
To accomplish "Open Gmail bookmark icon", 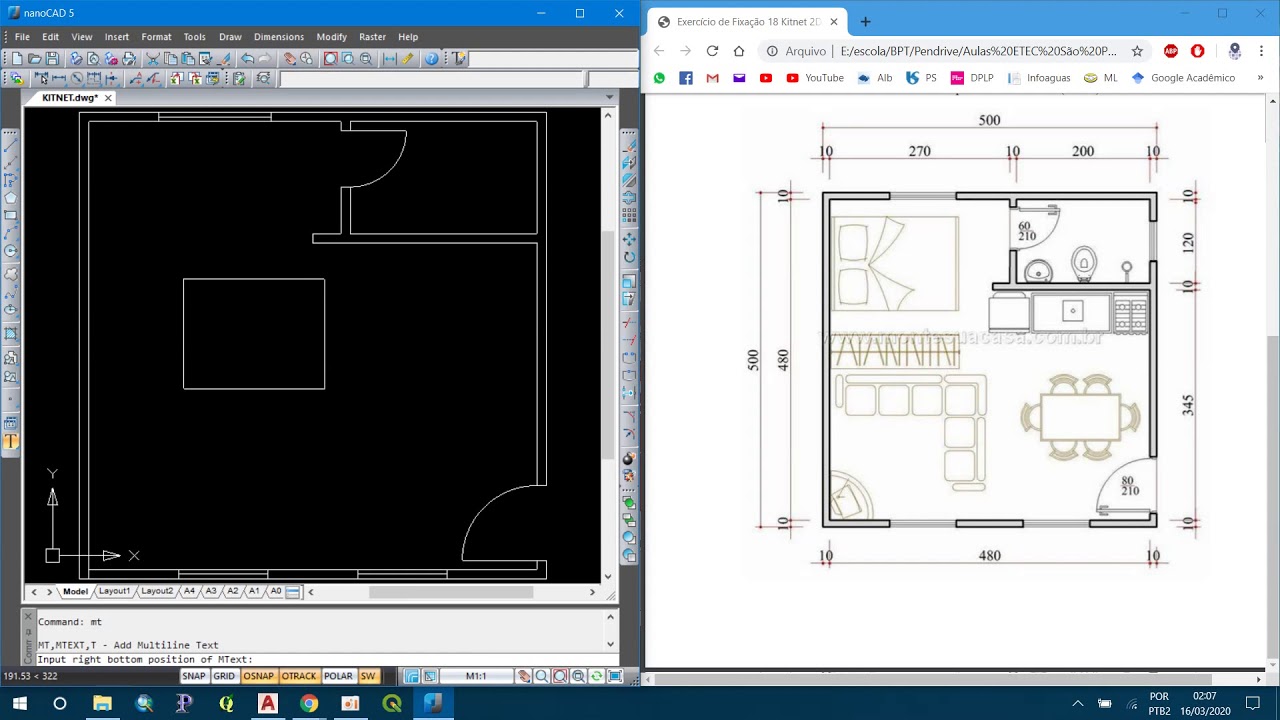I will (x=712, y=78).
